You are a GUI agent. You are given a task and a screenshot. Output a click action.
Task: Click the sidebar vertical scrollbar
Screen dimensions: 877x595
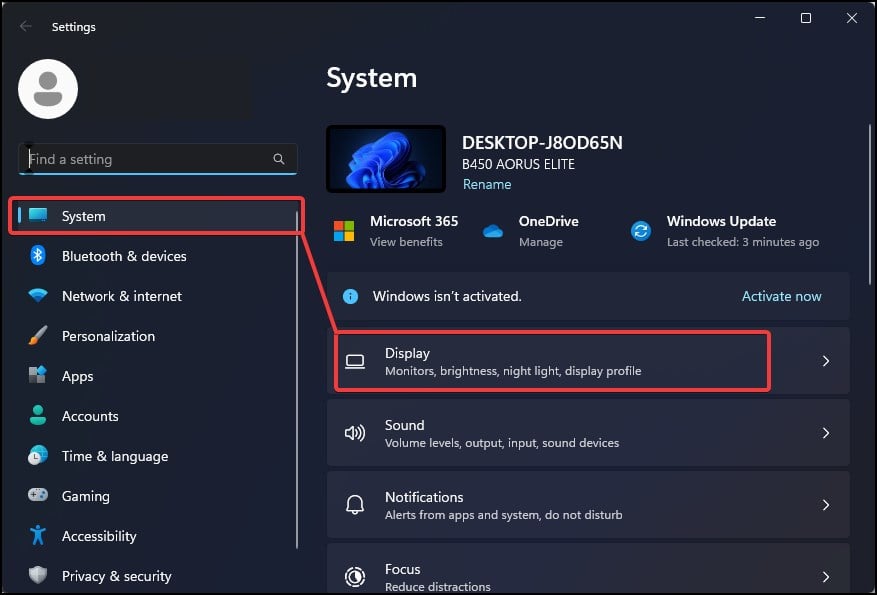[x=297, y=380]
